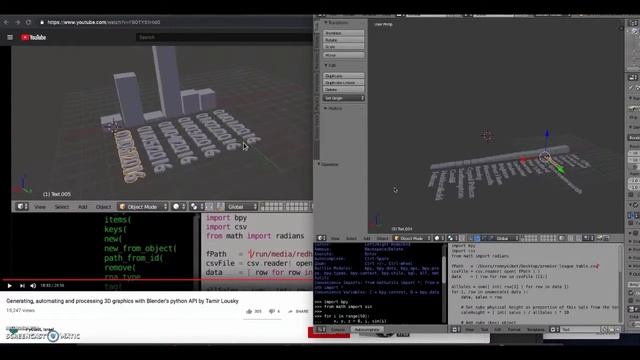
Task: Open the text editor Templates menu
Action: pyautogui.click(x=536, y=329)
